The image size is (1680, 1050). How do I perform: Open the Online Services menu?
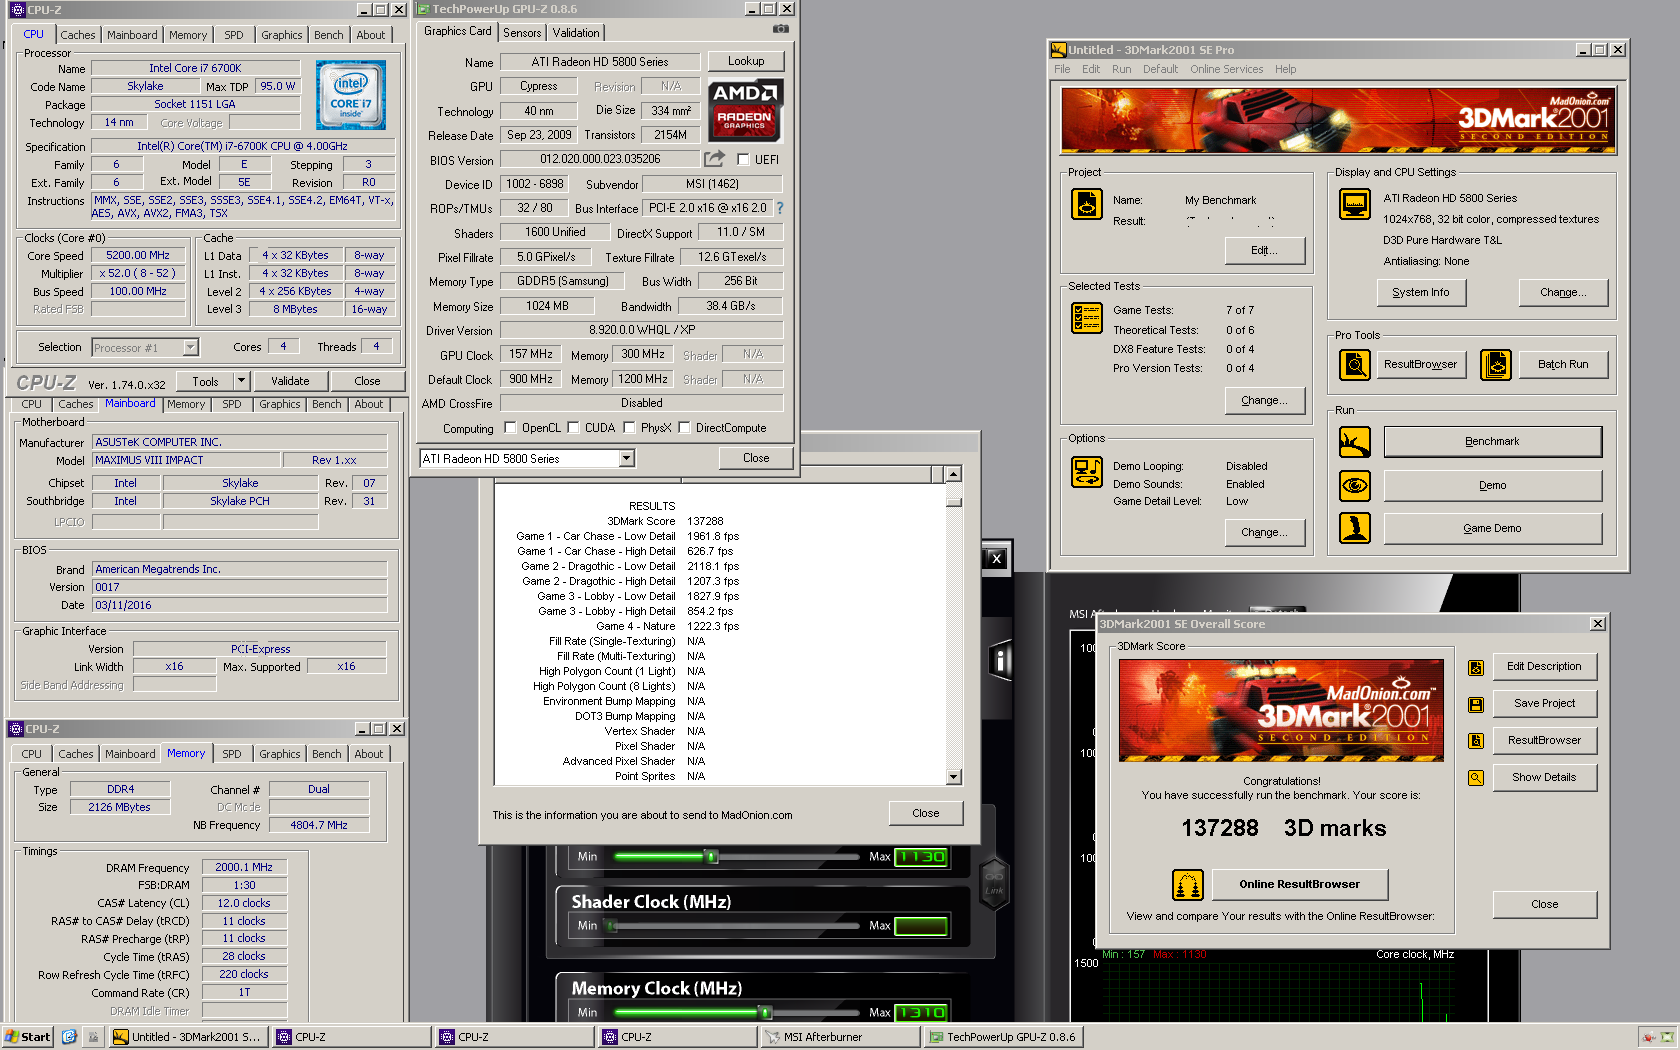click(1226, 69)
